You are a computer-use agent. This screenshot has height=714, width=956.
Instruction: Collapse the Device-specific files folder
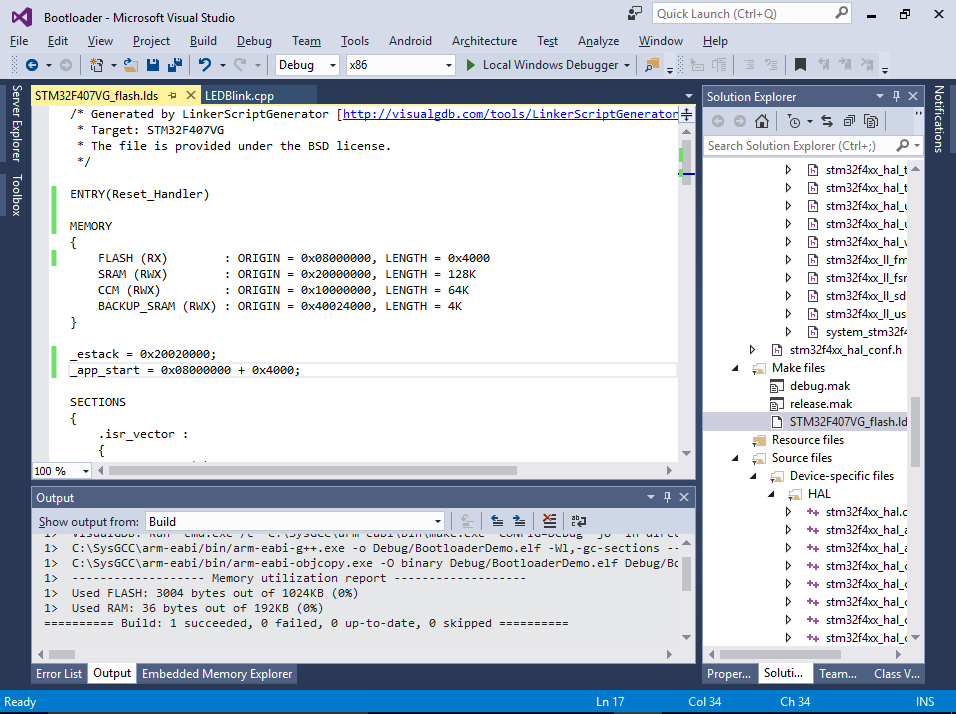pyautogui.click(x=754, y=476)
